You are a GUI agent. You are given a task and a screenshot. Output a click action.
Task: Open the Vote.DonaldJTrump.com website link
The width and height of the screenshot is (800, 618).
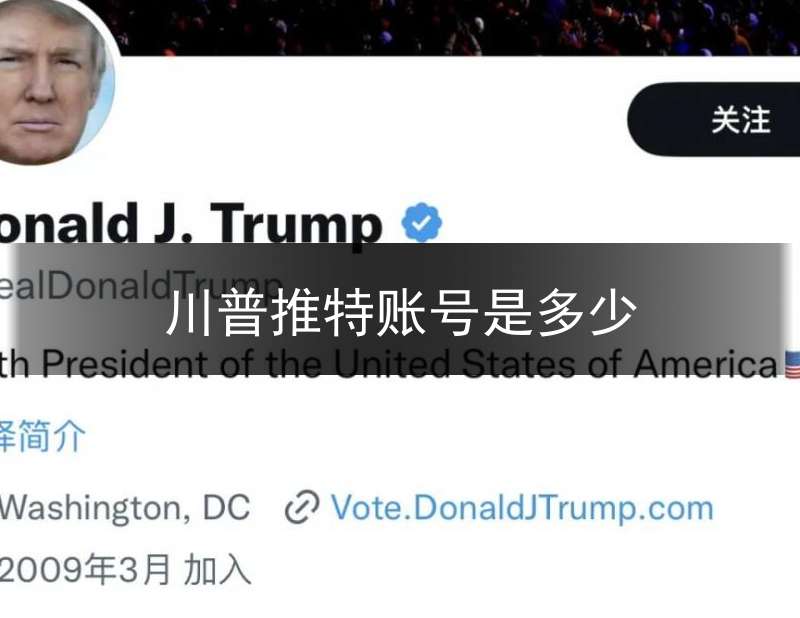pyautogui.click(x=522, y=508)
